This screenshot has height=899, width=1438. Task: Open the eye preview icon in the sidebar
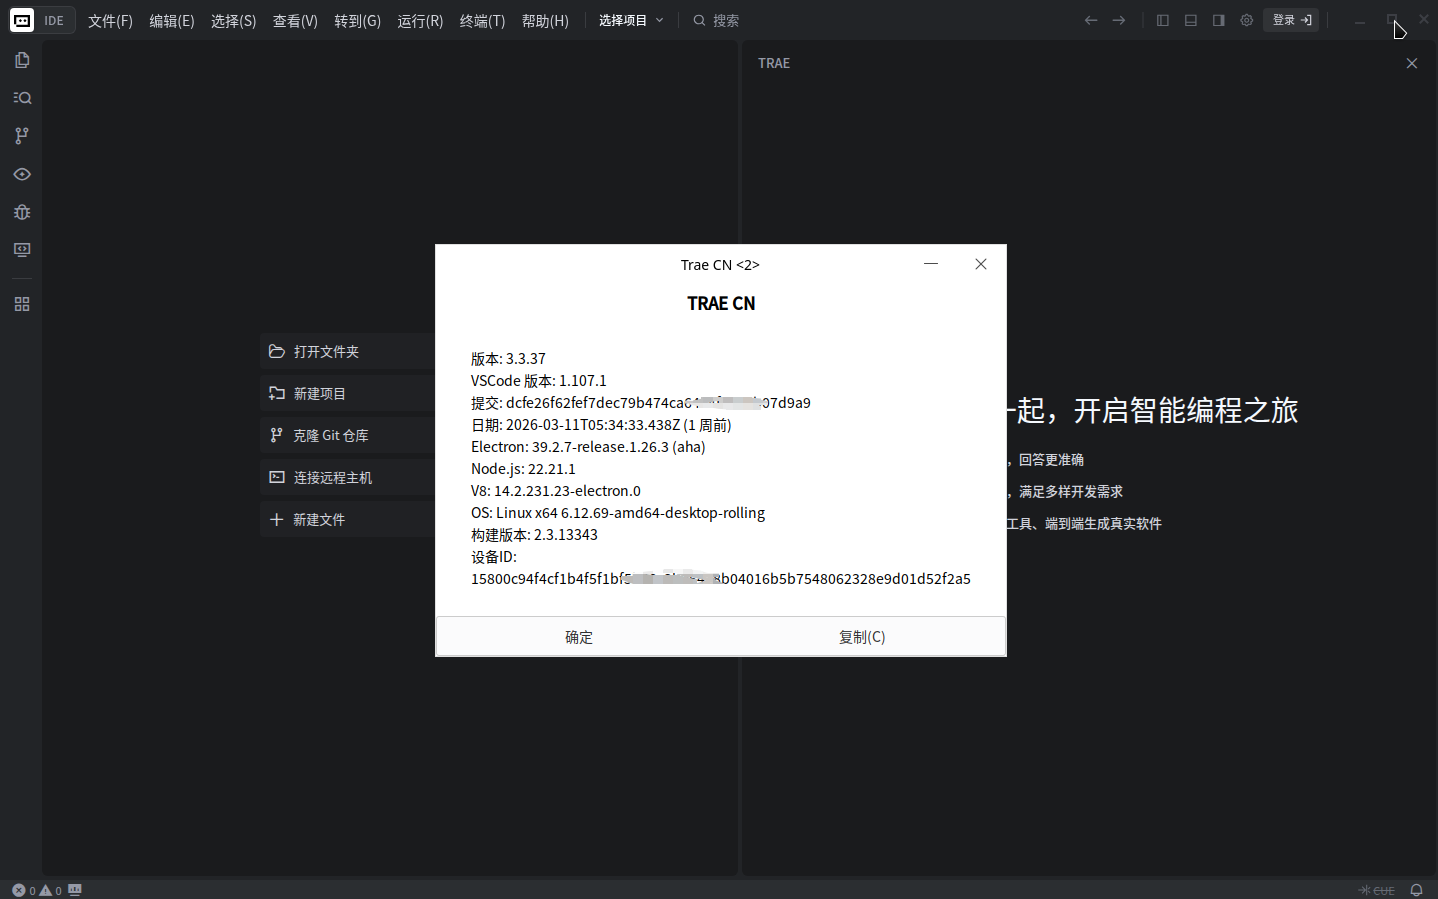(22, 174)
